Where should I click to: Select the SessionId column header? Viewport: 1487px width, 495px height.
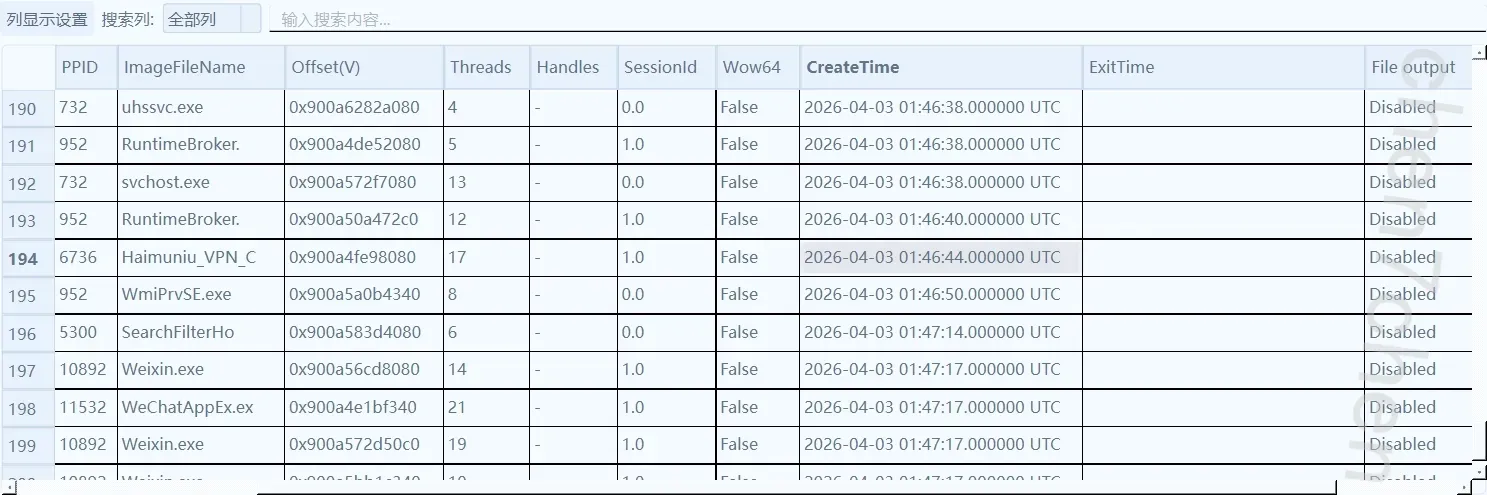pyautogui.click(x=660, y=68)
